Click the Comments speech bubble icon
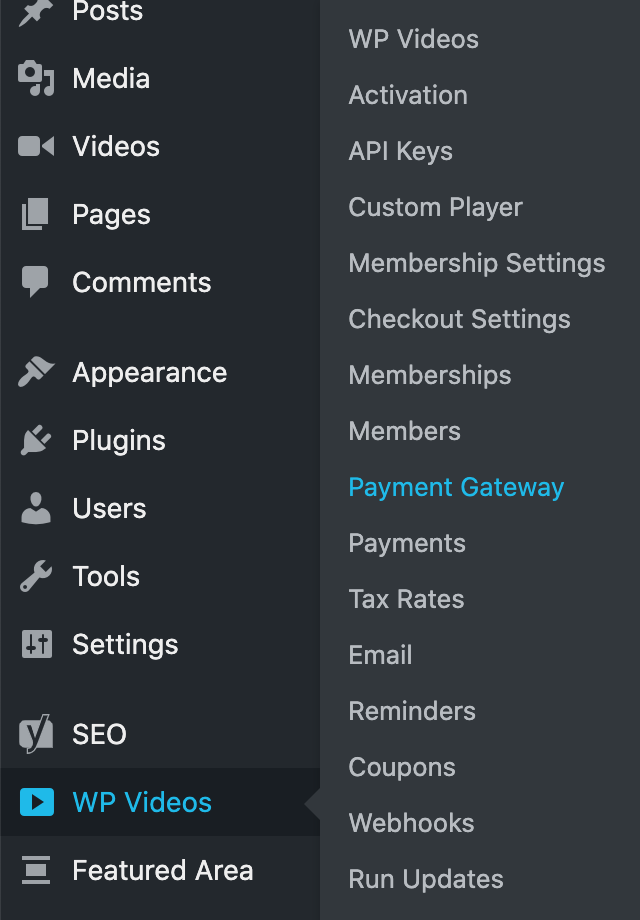Image resolution: width=640 pixels, height=920 pixels. tap(35, 282)
